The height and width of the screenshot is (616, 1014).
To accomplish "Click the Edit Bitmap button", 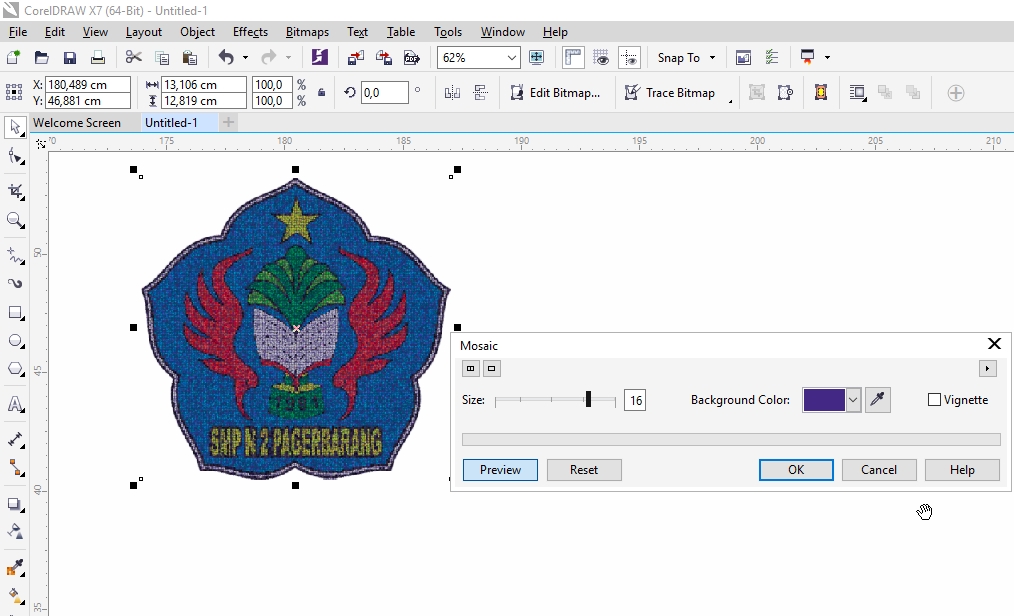I will pos(556,93).
